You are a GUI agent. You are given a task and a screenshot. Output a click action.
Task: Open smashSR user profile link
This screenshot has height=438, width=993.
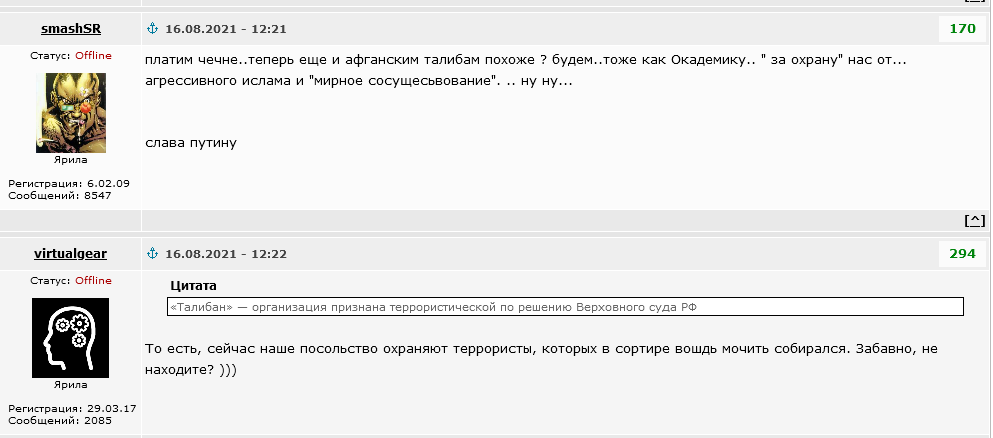(x=70, y=29)
